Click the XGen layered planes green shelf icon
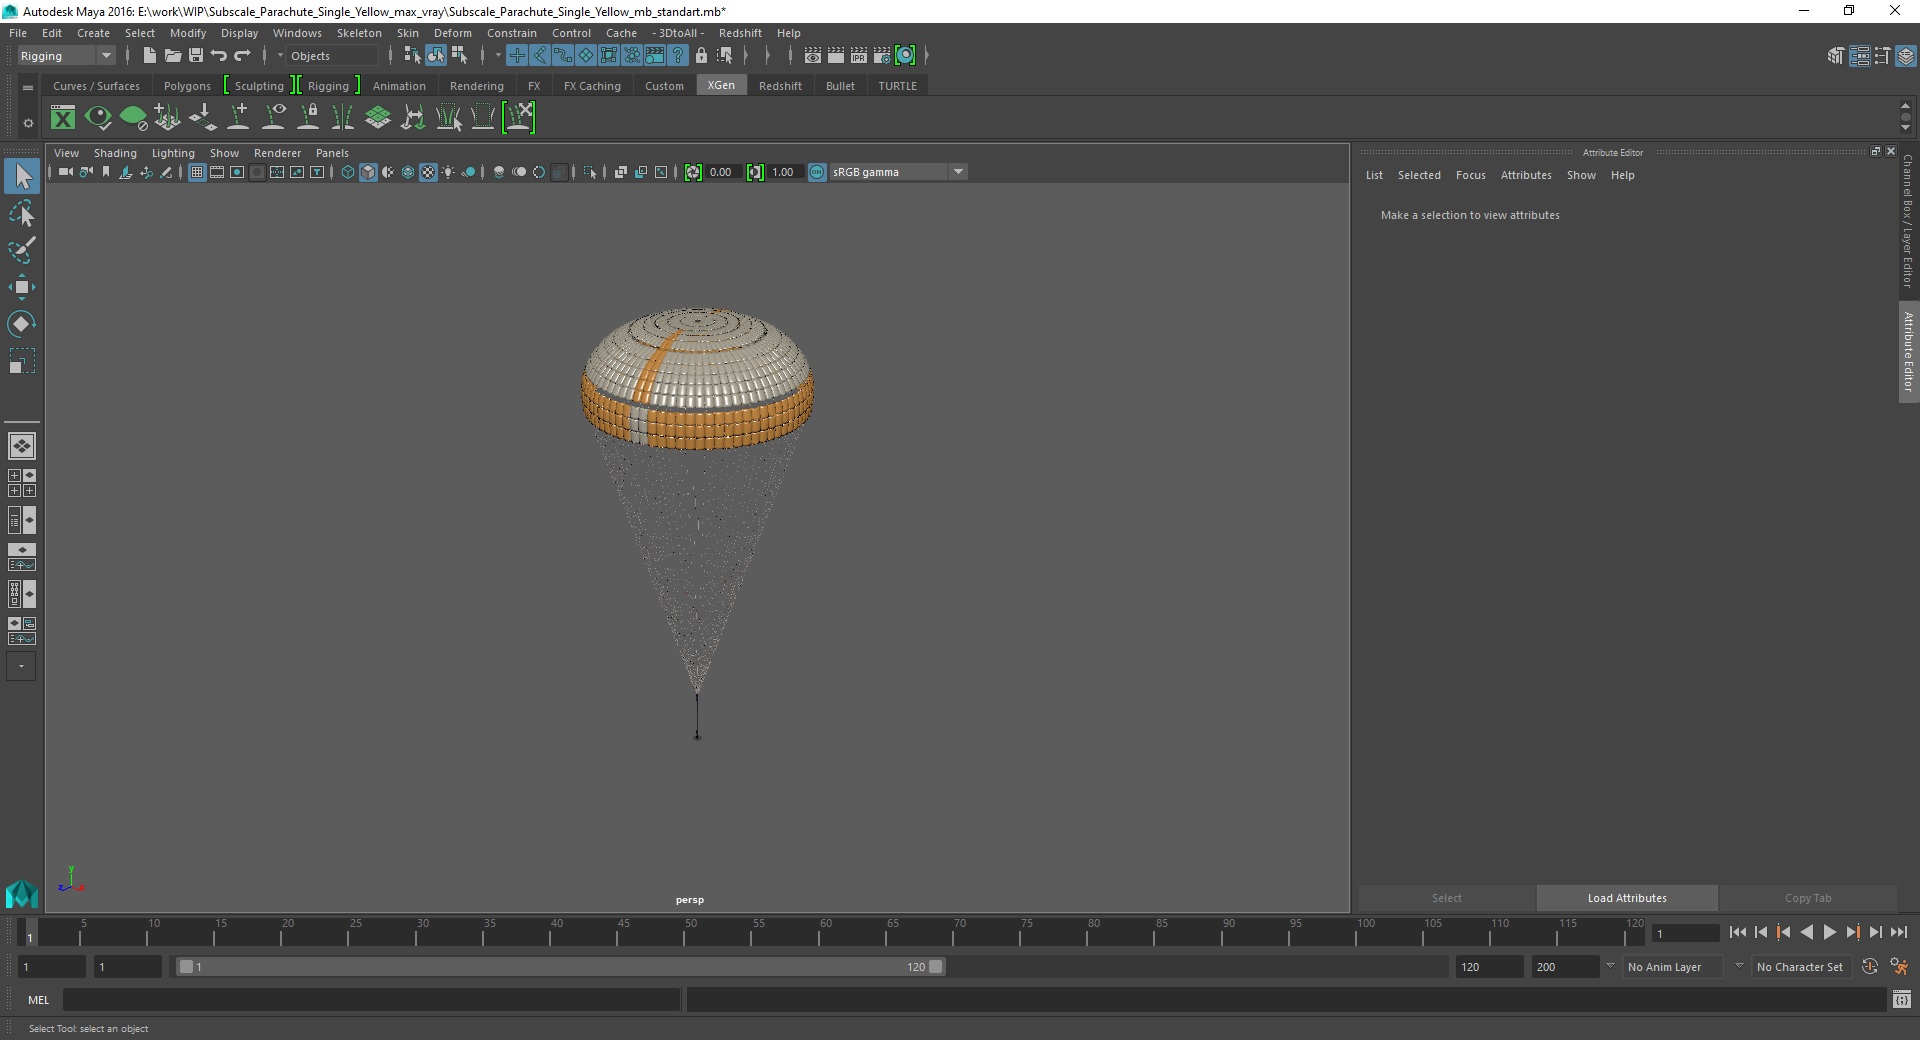This screenshot has width=1920, height=1040. [378, 118]
